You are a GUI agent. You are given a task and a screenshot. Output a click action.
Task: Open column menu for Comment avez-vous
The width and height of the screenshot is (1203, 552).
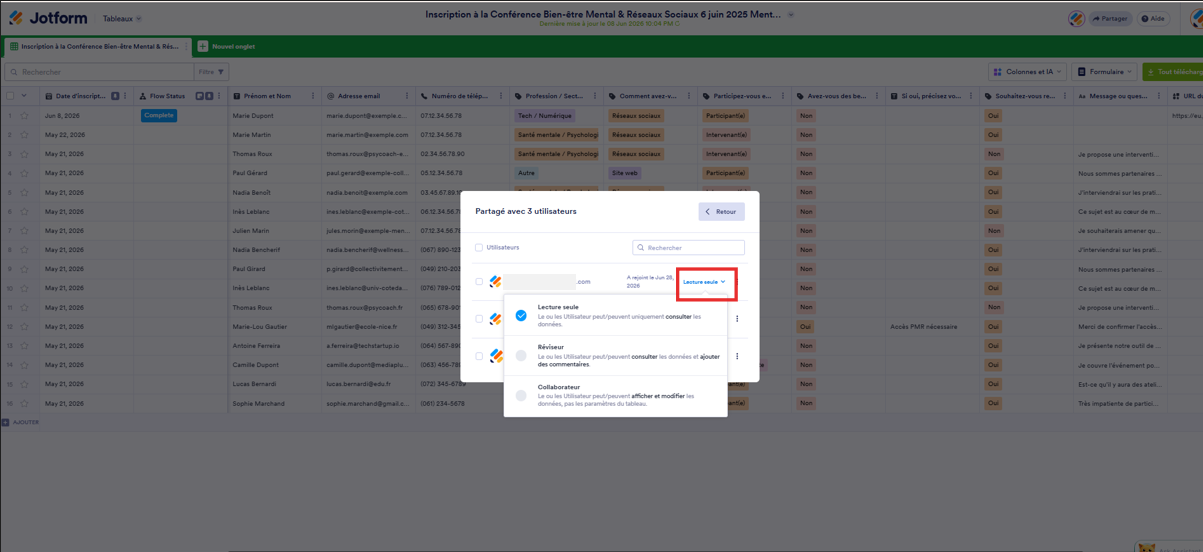(689, 96)
